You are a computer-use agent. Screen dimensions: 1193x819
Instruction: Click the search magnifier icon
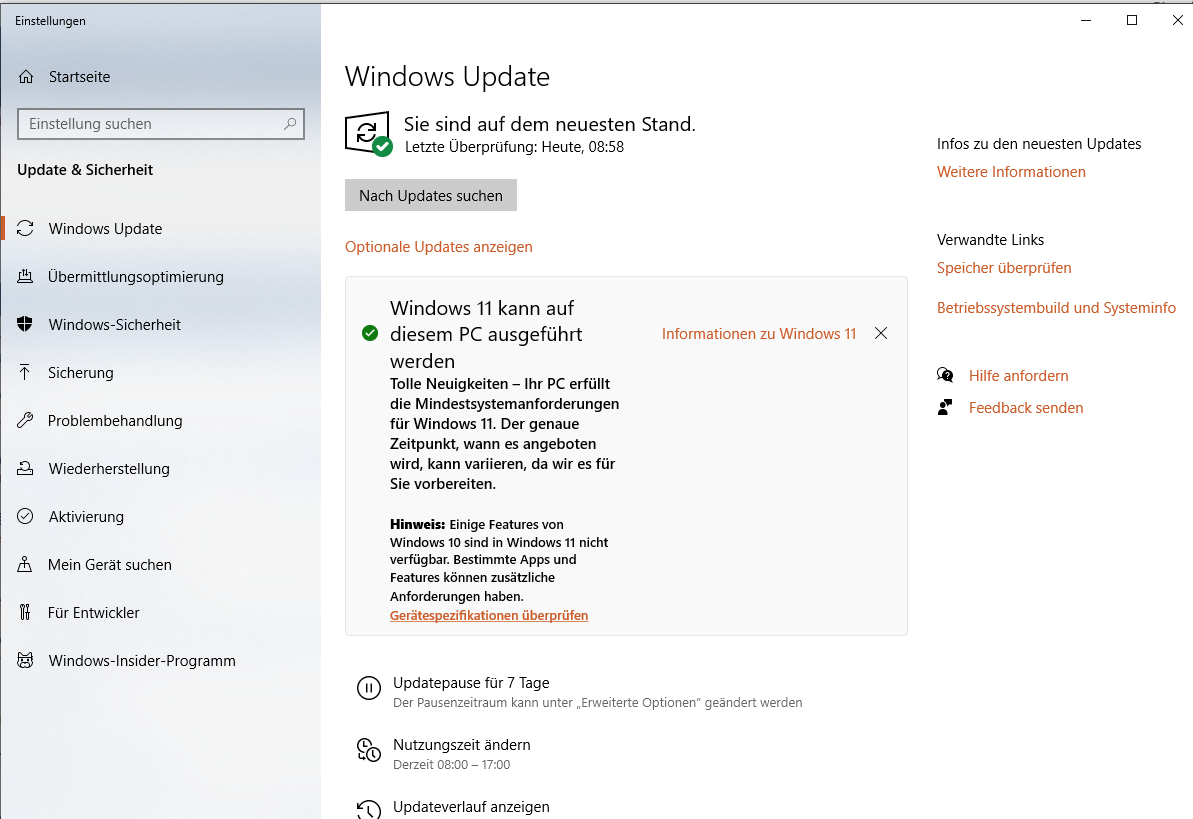290,123
